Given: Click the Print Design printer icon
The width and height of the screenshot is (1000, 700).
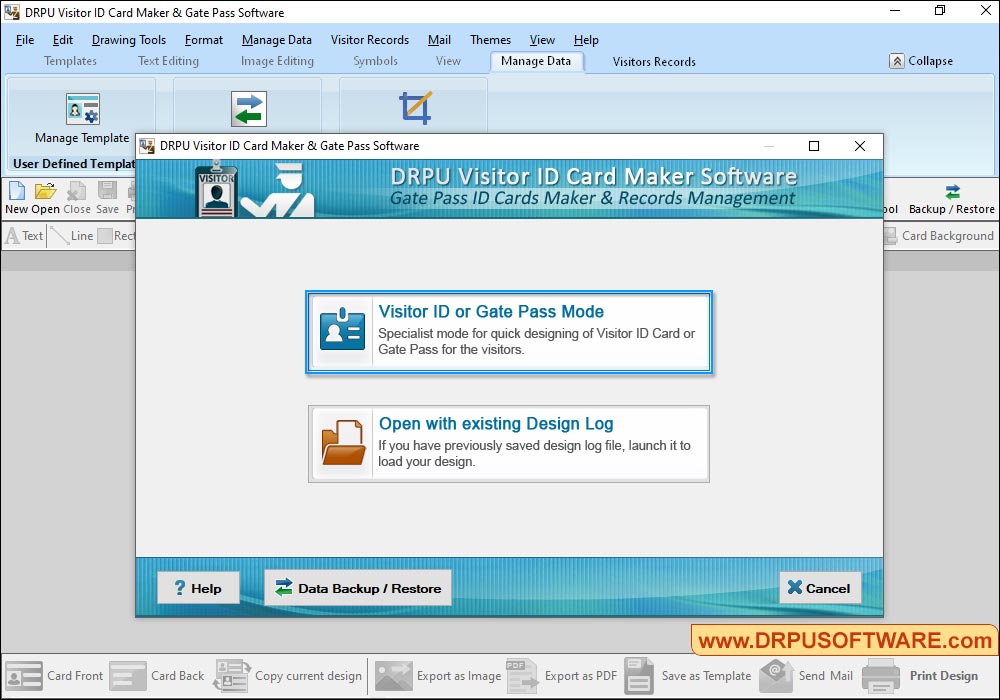Looking at the screenshot, I should 881,676.
